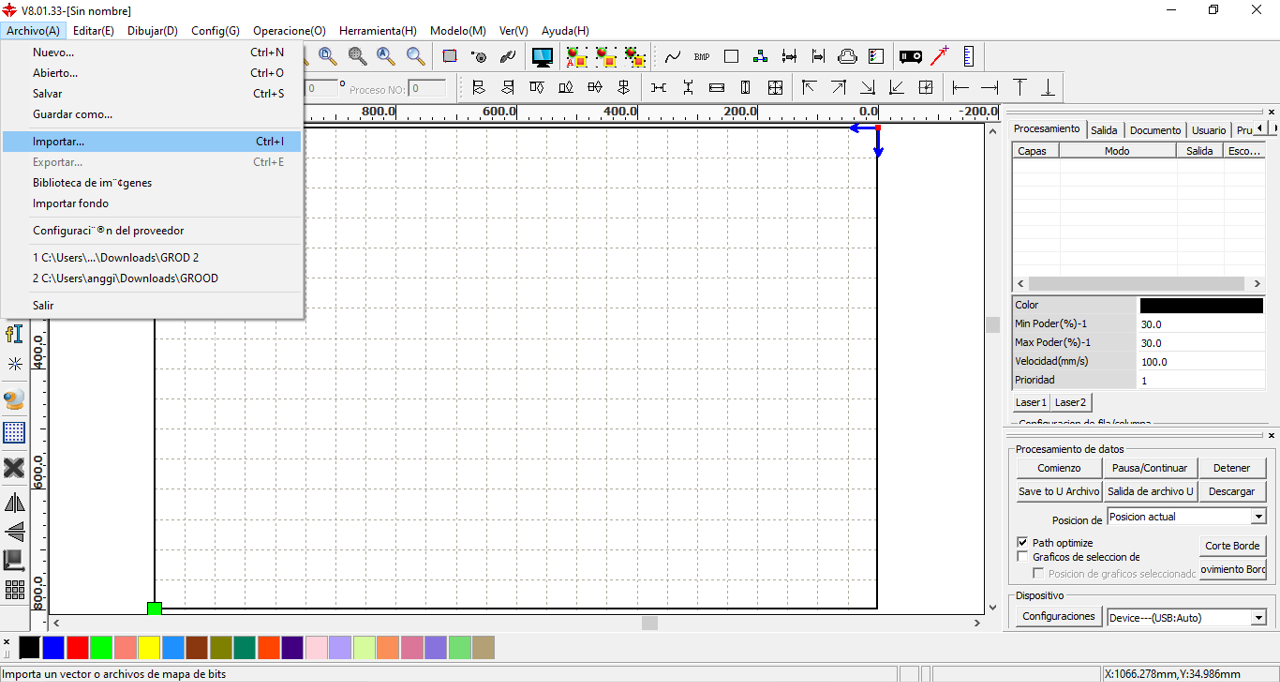The width and height of the screenshot is (1280, 682).
Task: Click the Corte Borde button
Action: click(x=1233, y=545)
